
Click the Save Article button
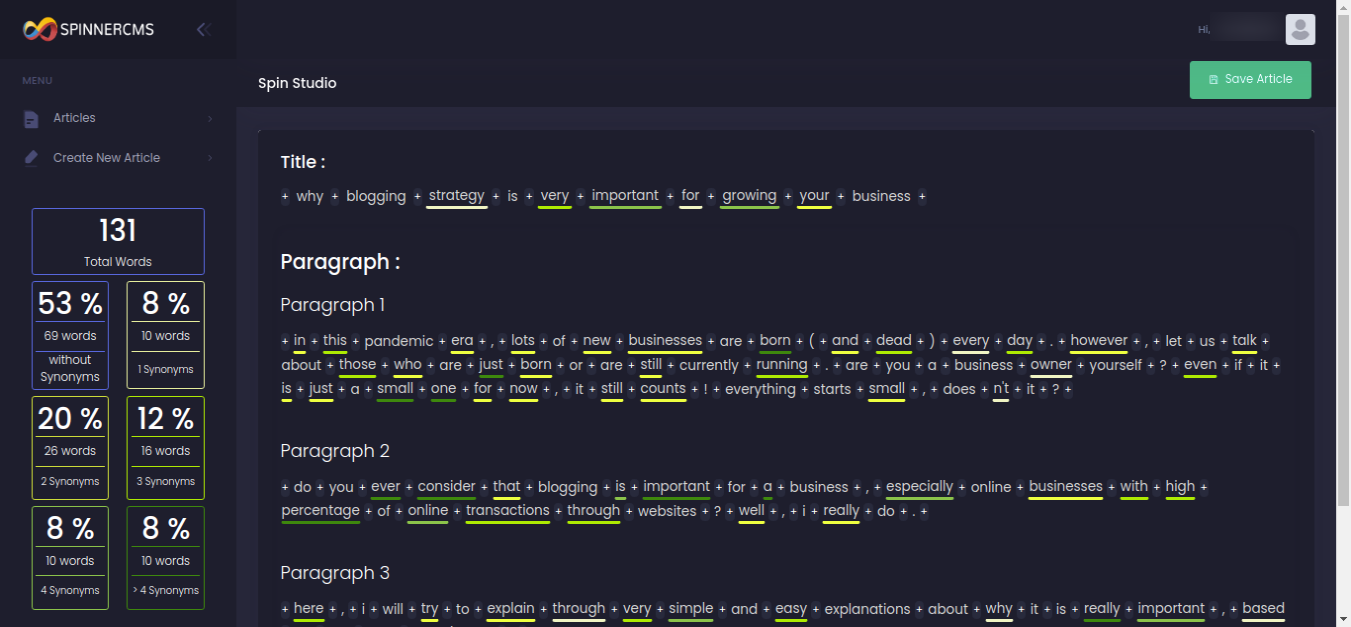[x=1250, y=79]
